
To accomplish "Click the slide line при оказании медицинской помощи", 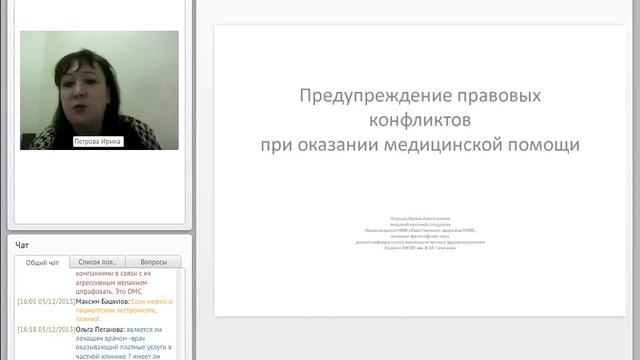I will pyautogui.click(x=420, y=145).
